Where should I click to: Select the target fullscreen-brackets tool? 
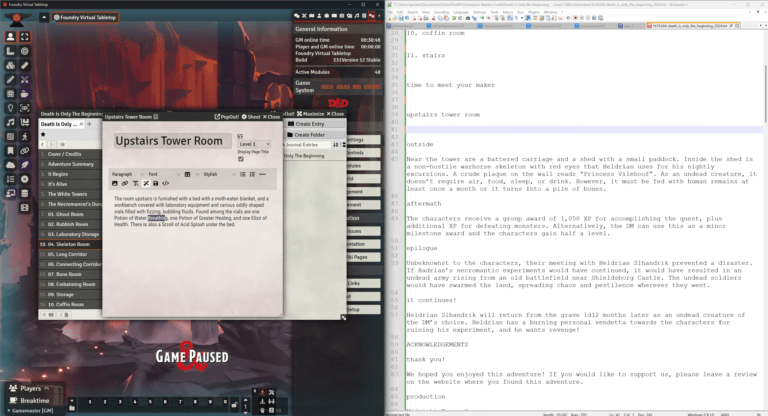point(24,37)
